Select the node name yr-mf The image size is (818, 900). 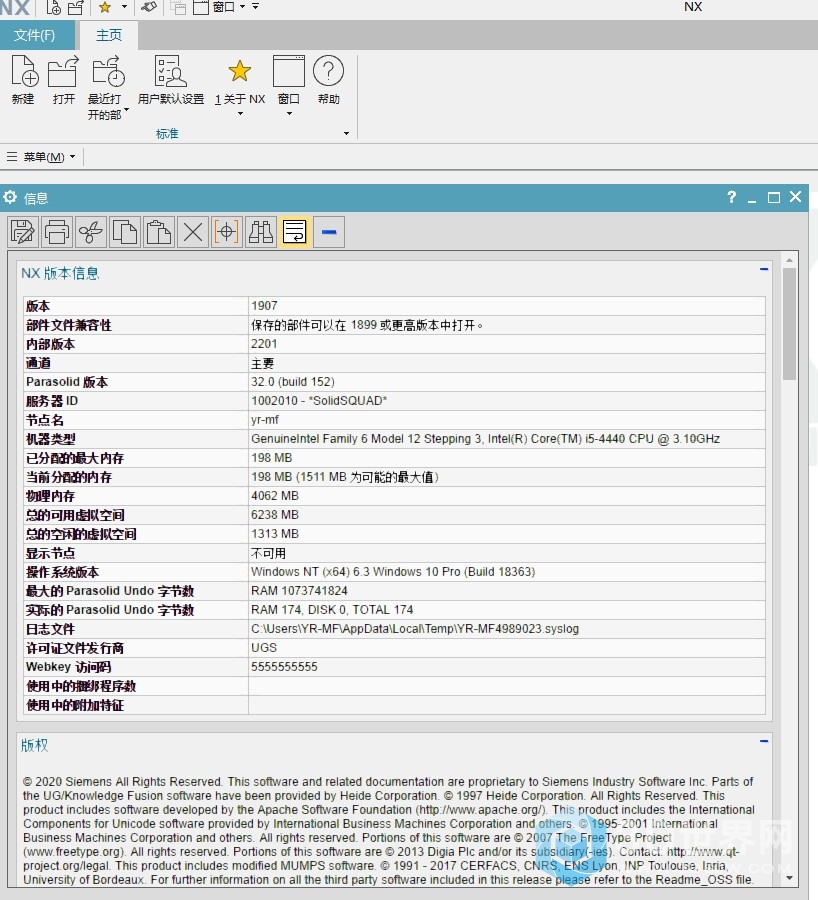[265, 420]
